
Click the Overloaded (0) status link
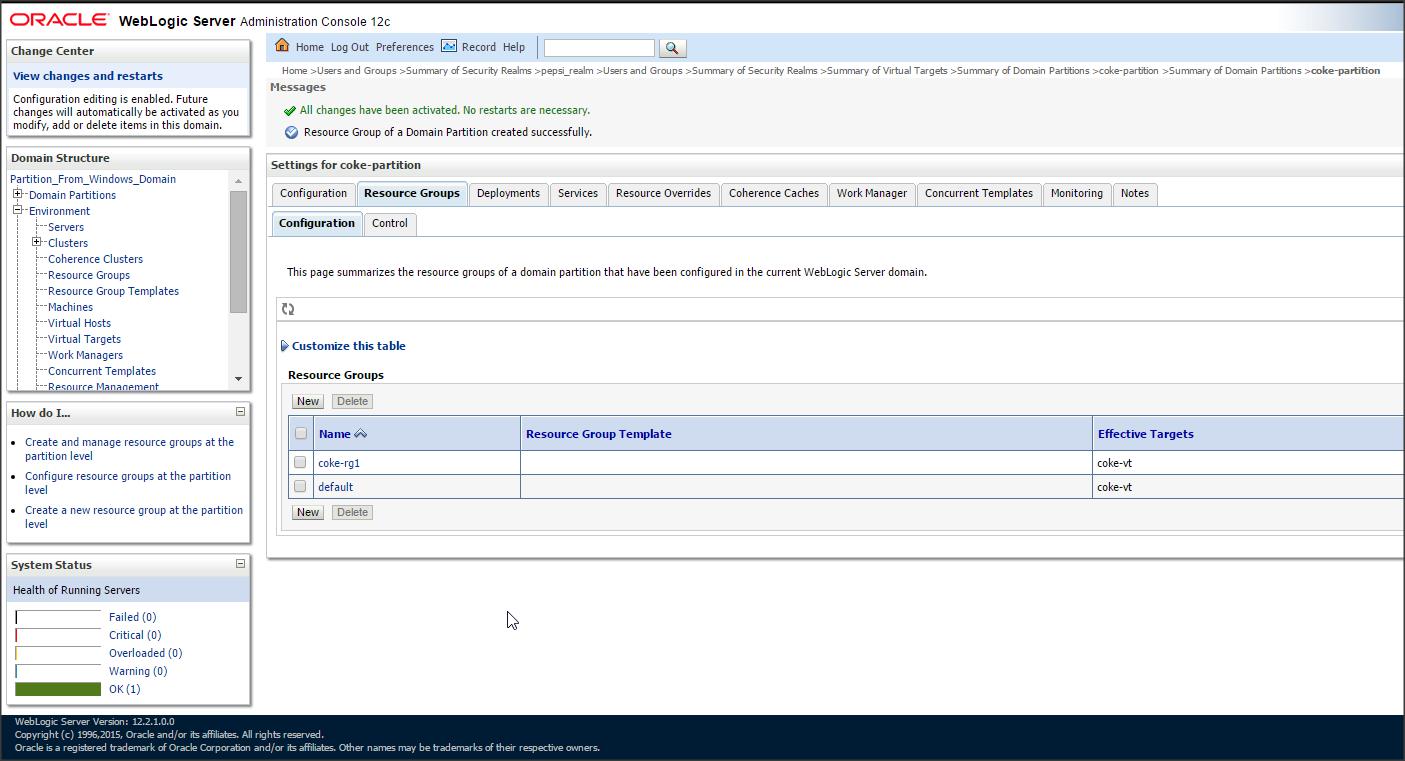click(146, 653)
